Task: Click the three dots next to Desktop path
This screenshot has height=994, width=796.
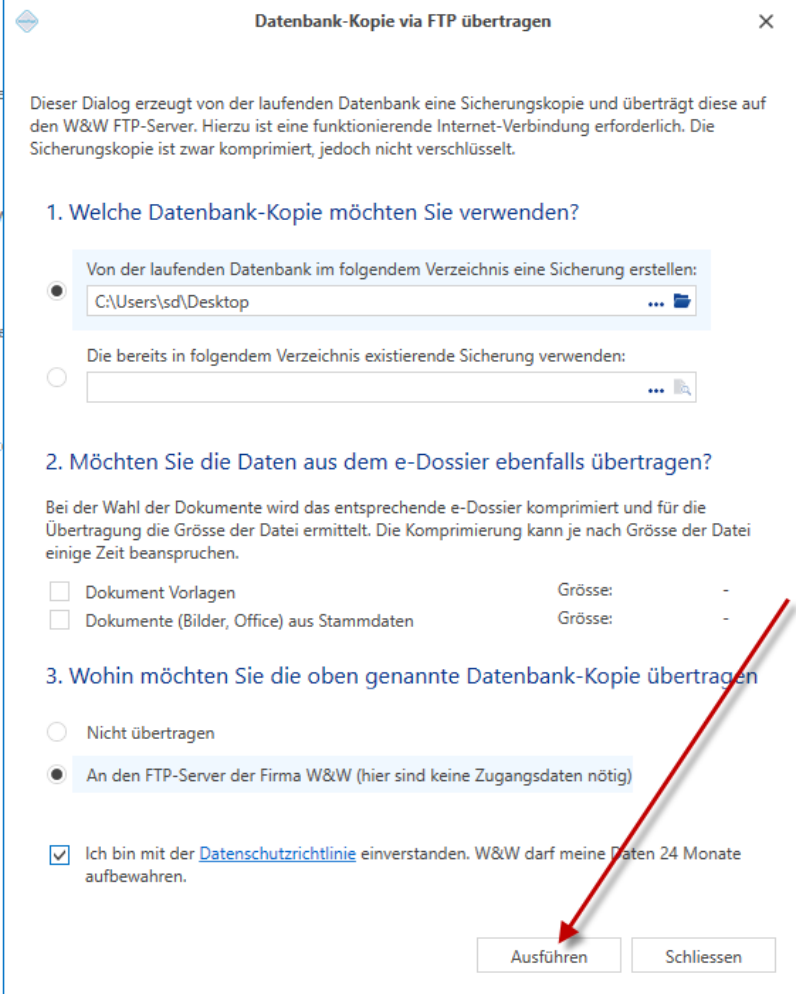Action: pos(656,304)
